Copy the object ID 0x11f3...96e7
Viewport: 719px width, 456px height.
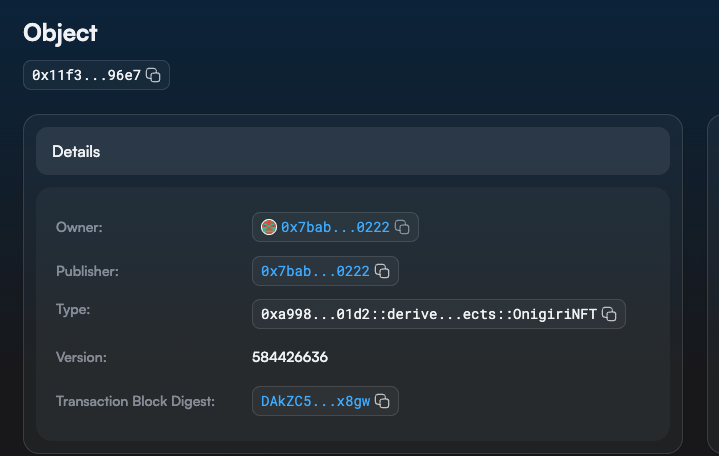(x=153, y=75)
